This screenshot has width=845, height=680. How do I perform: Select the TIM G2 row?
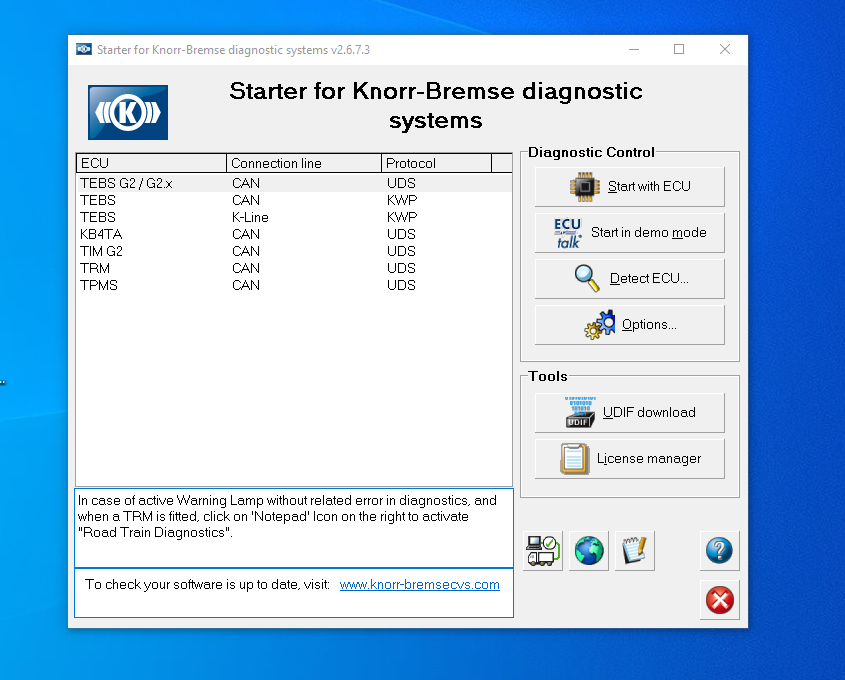294,251
